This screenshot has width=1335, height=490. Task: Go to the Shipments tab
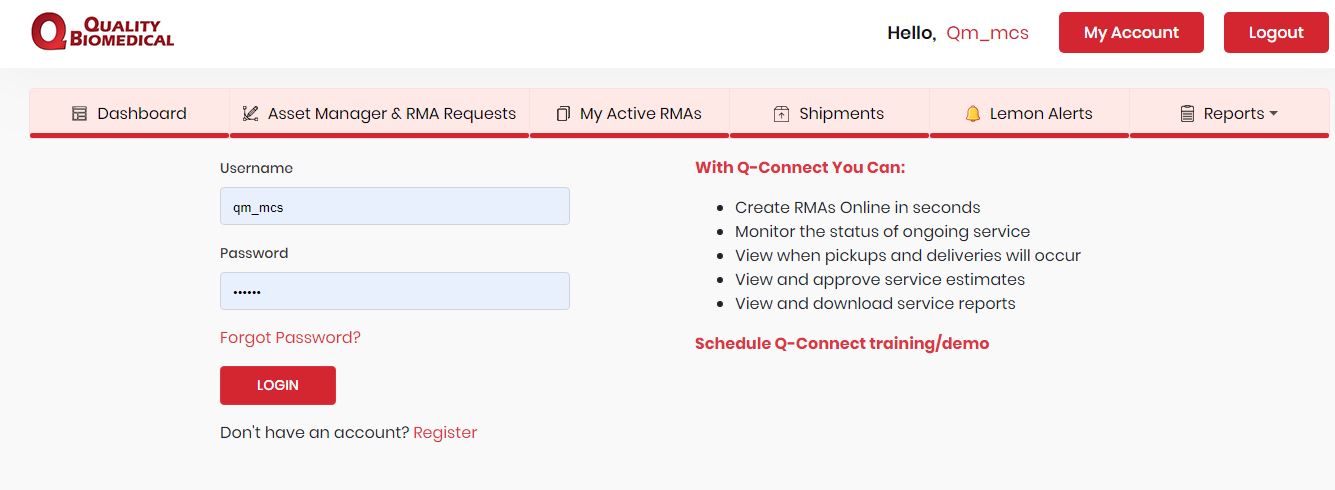click(830, 113)
